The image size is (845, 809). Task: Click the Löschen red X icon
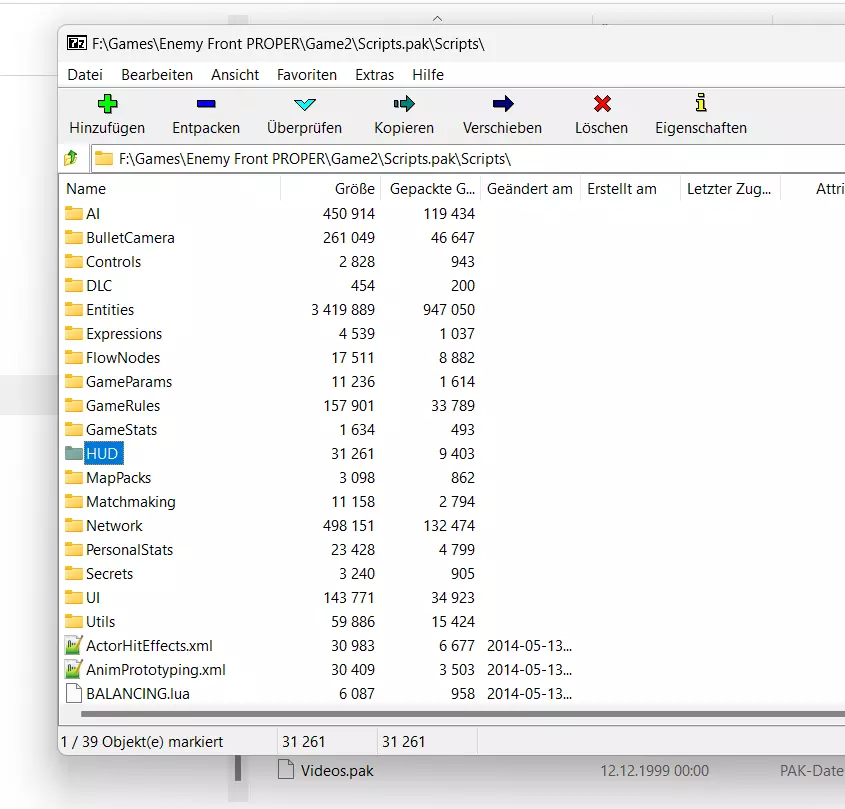tap(602, 103)
